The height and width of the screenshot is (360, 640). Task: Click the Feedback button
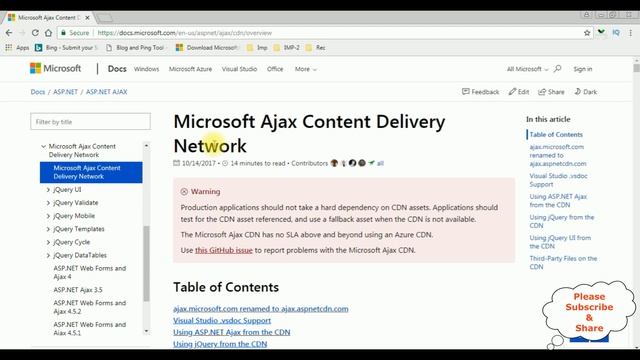[x=480, y=92]
